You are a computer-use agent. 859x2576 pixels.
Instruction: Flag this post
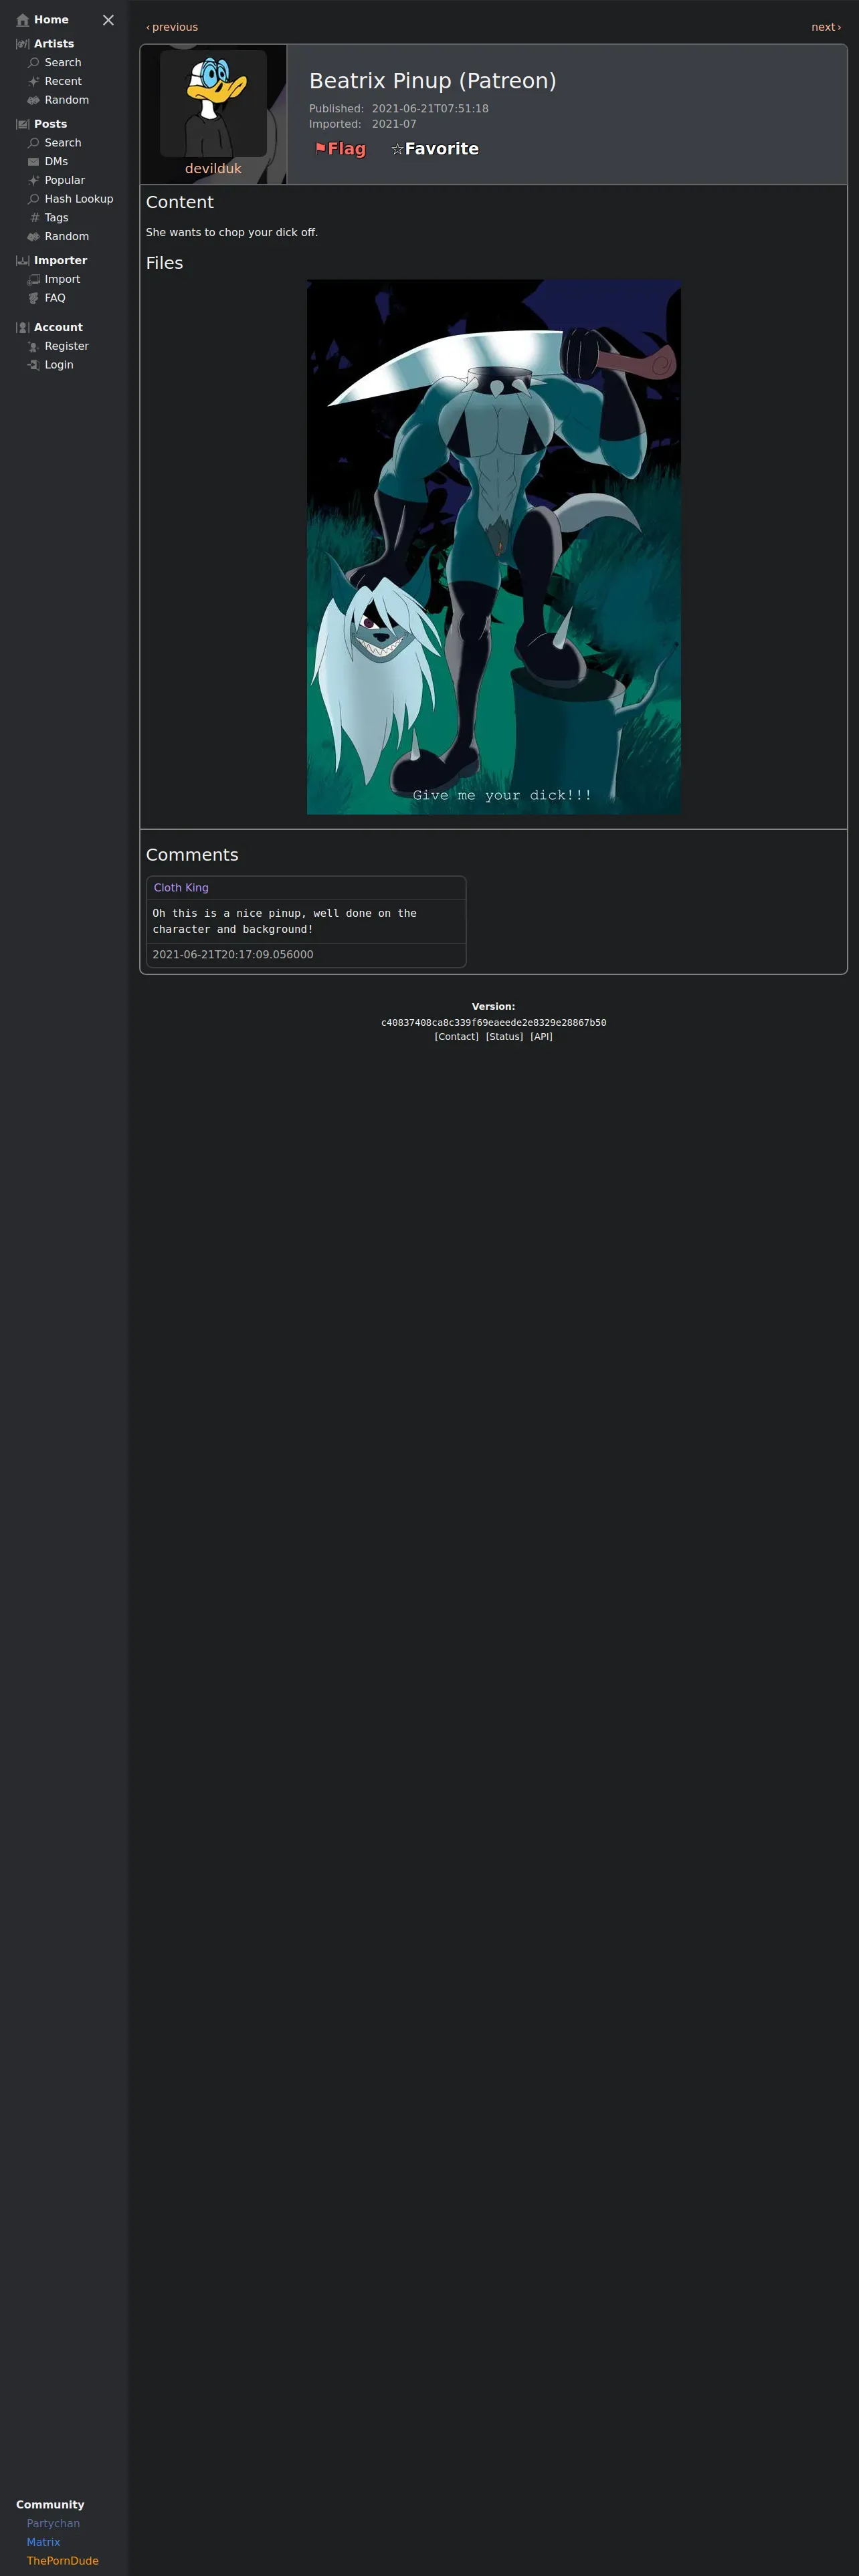340,149
